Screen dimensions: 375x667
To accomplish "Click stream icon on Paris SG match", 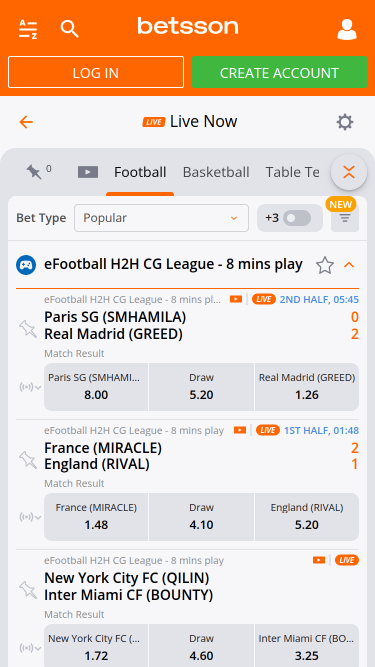I will point(236,299).
